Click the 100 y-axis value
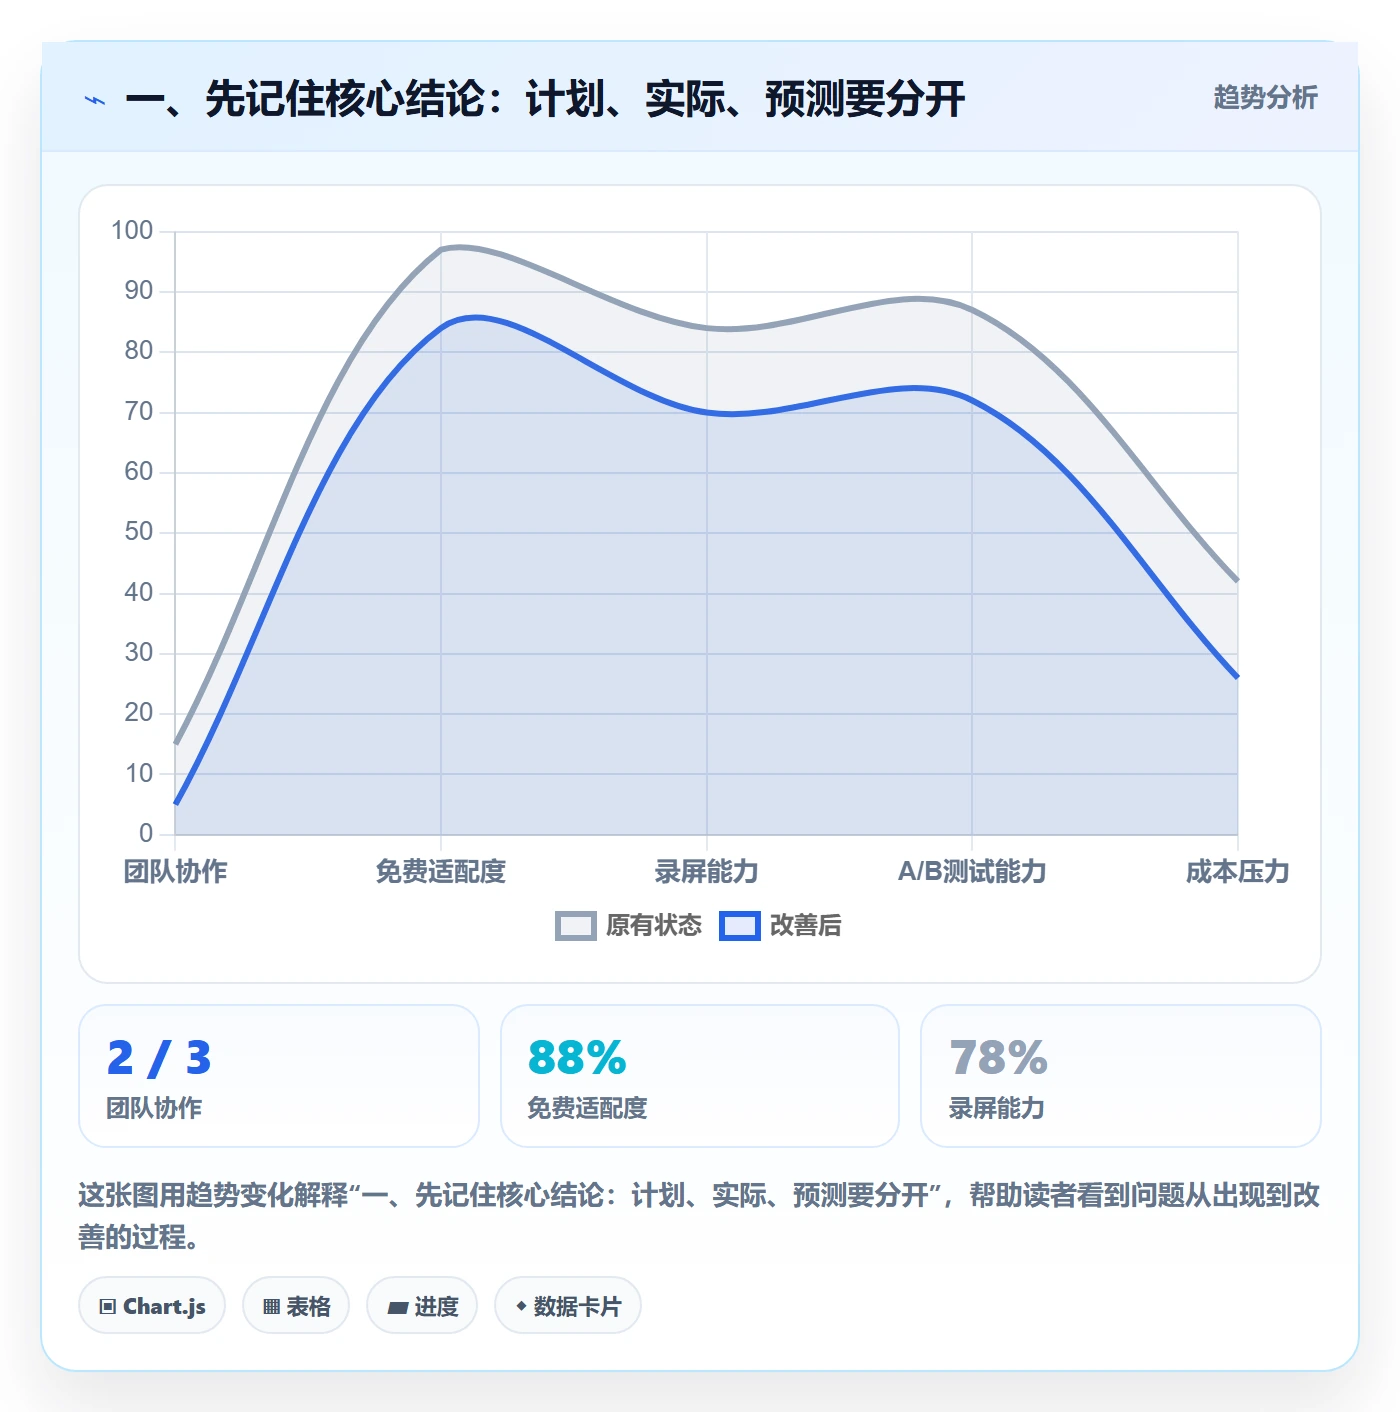The height and width of the screenshot is (1412, 1400). pyautogui.click(x=132, y=231)
